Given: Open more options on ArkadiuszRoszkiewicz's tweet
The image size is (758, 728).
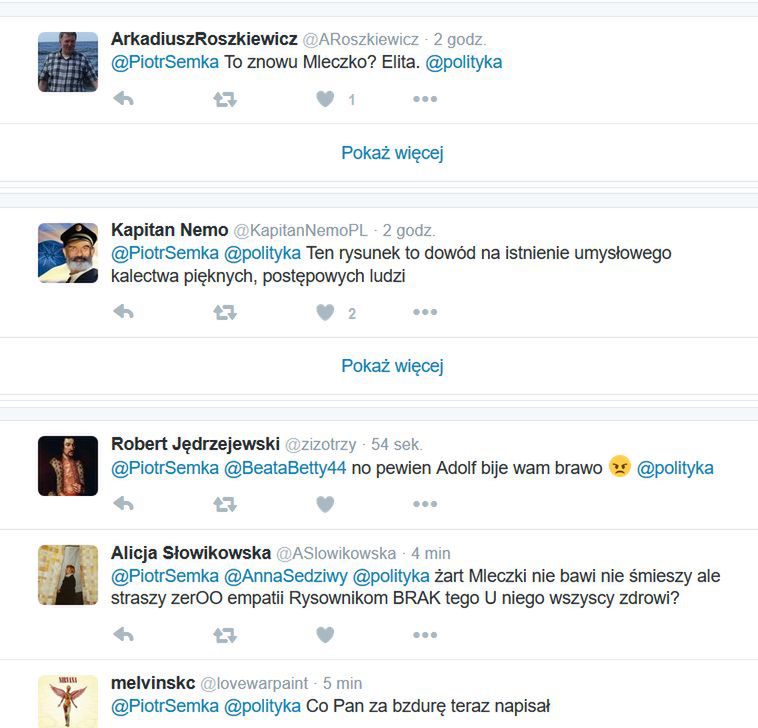Looking at the screenshot, I should click(425, 99).
